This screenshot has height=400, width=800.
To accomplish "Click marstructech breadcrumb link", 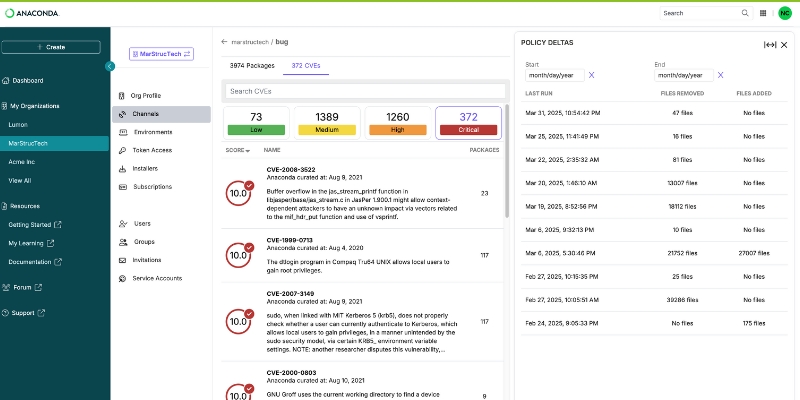I will pos(250,42).
